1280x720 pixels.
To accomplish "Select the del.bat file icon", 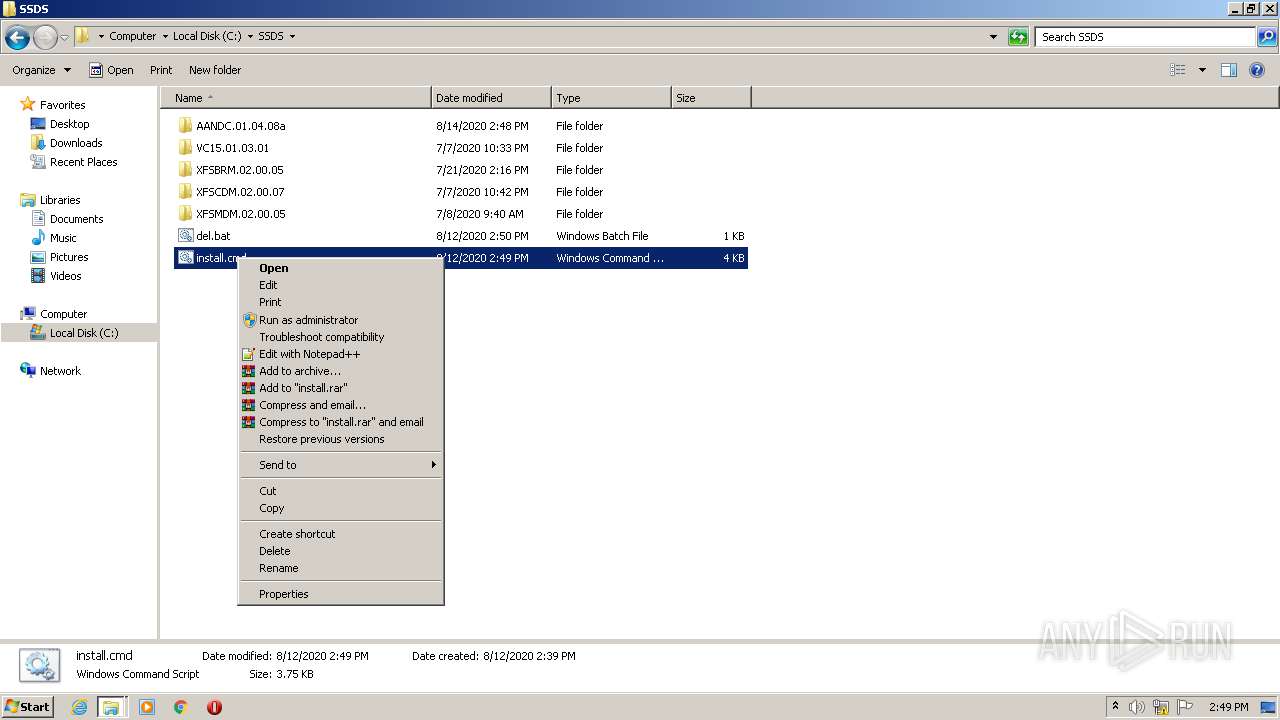I will [x=185, y=236].
